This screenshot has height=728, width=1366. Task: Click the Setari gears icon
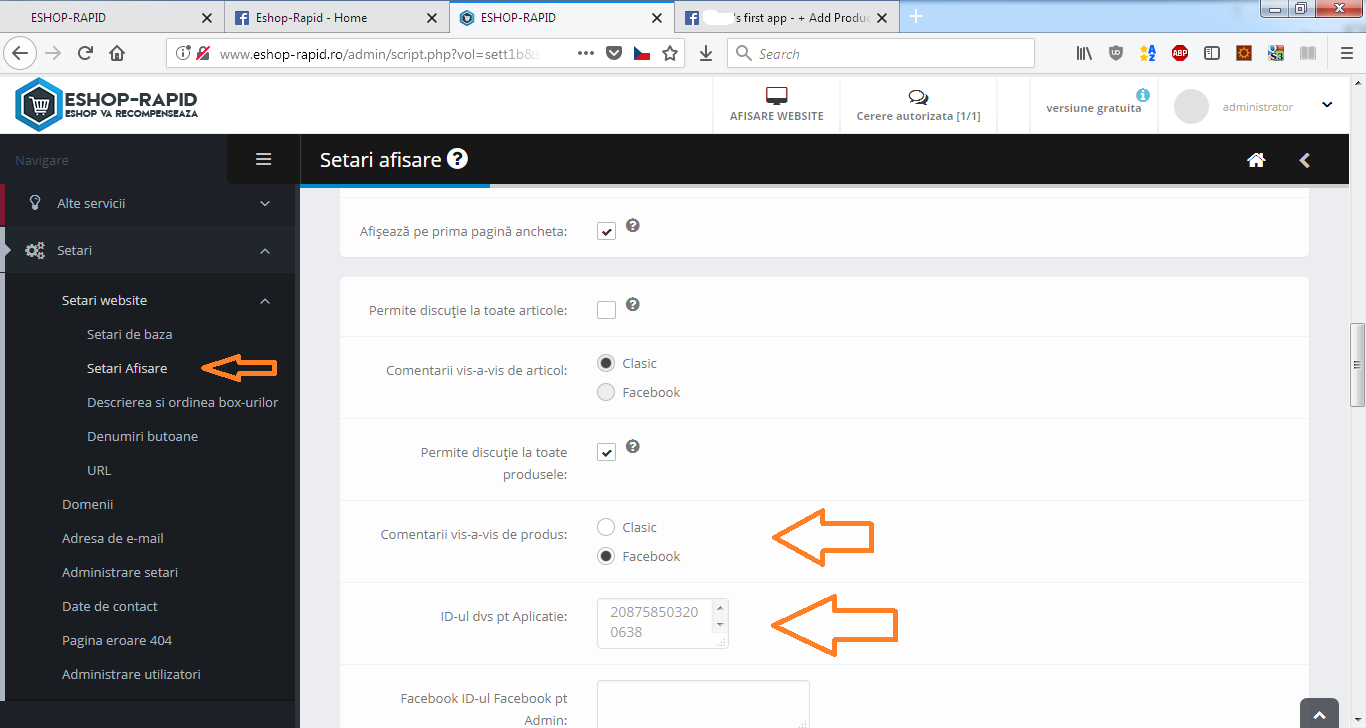pyautogui.click(x=35, y=251)
